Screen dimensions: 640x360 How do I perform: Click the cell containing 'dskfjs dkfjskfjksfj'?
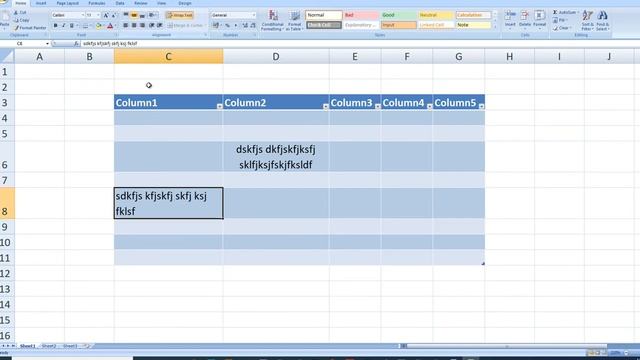click(x=276, y=157)
